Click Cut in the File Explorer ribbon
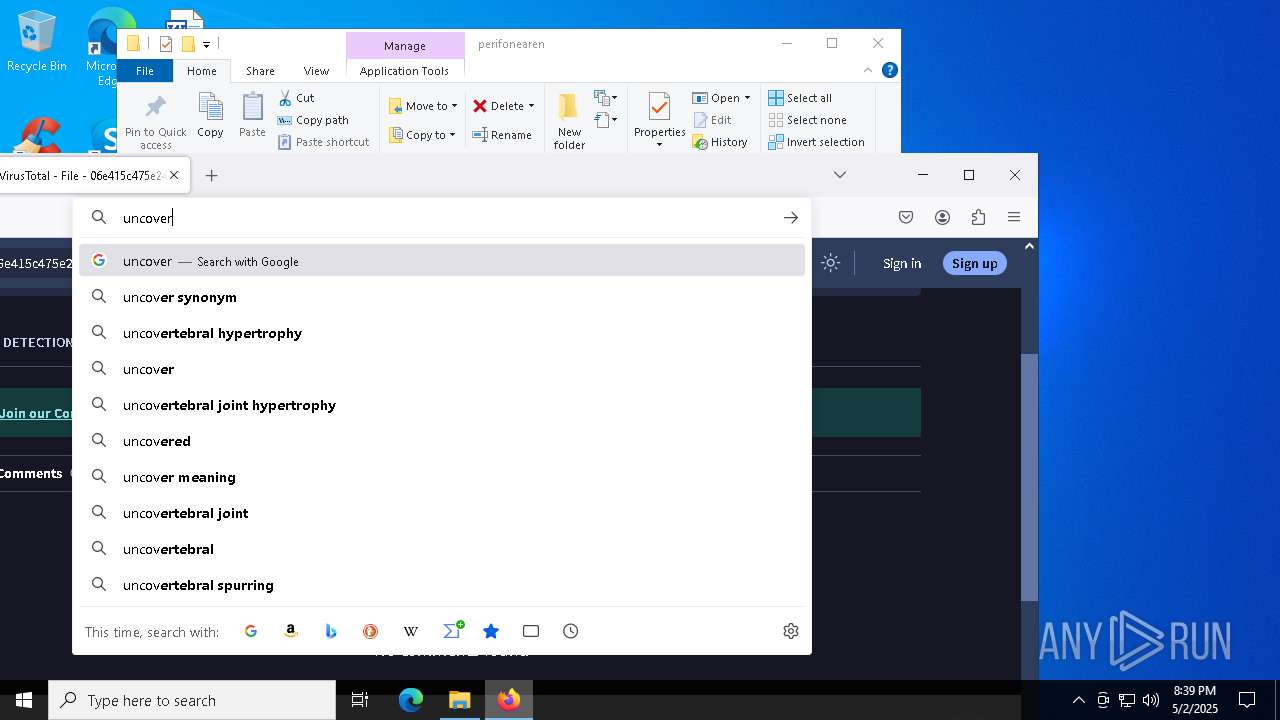This screenshot has width=1280, height=720. pyautogui.click(x=296, y=97)
